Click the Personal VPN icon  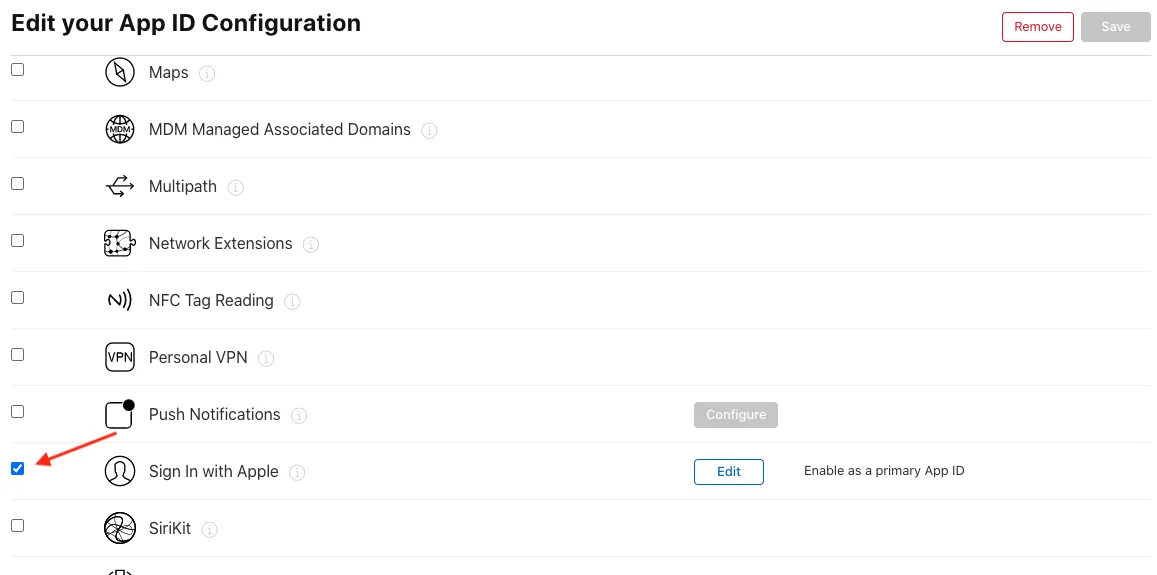(120, 357)
